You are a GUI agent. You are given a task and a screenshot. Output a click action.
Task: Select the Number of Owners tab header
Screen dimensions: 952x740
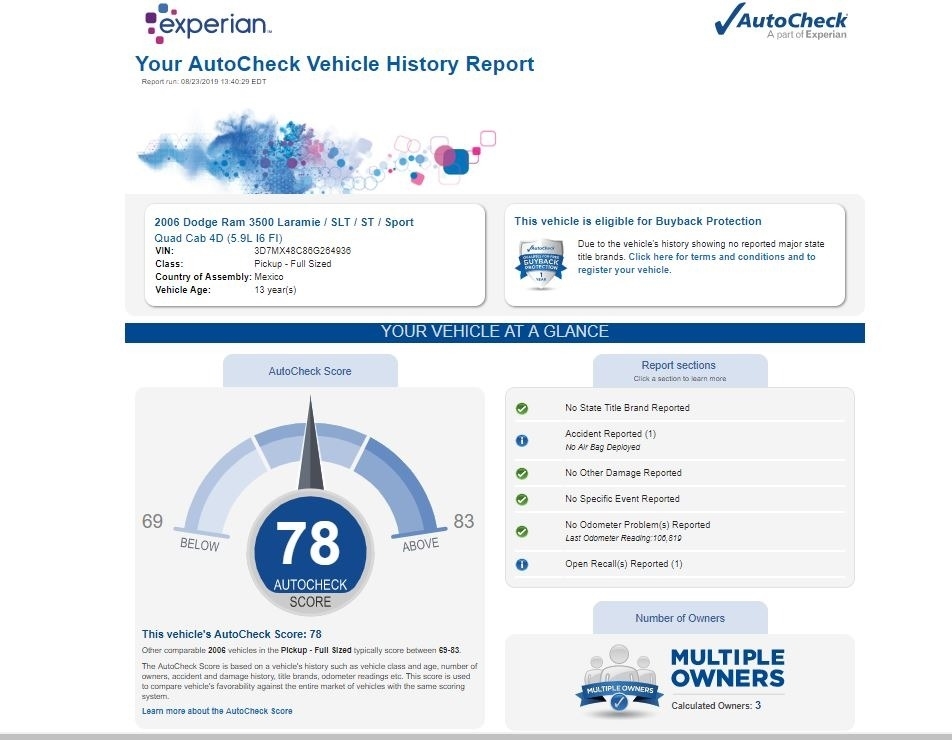point(680,618)
